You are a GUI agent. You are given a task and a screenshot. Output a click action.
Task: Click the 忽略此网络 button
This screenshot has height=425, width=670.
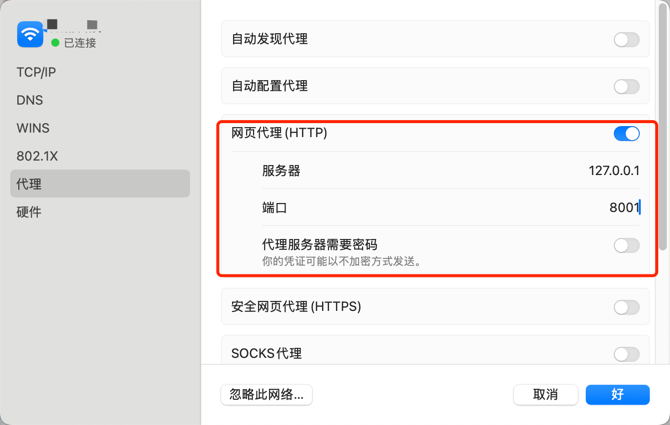266,394
